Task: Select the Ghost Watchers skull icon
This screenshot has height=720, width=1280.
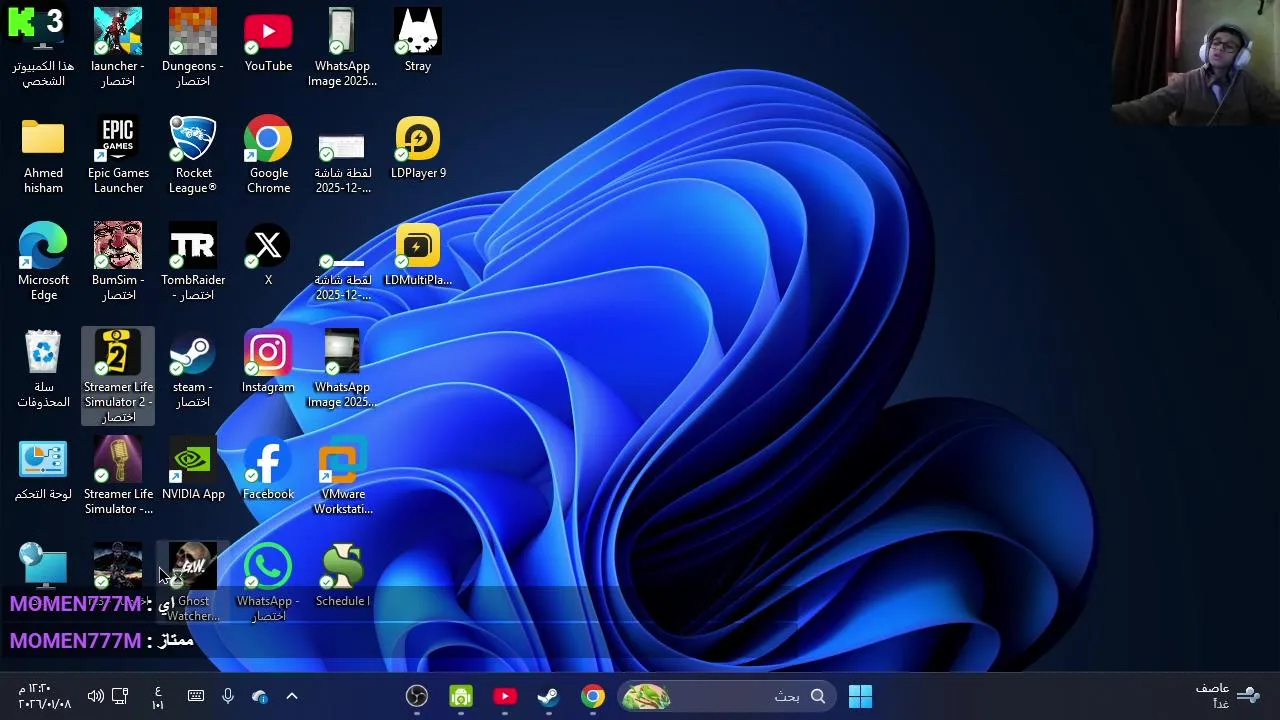Action: point(193,582)
